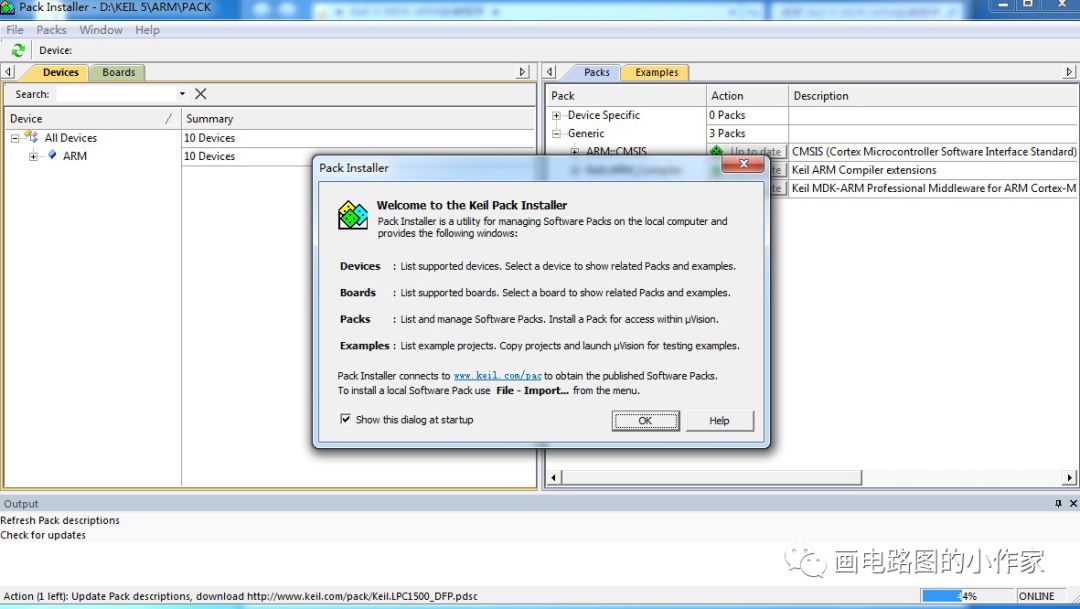Uncheck Show this dialog at startup

345,419
